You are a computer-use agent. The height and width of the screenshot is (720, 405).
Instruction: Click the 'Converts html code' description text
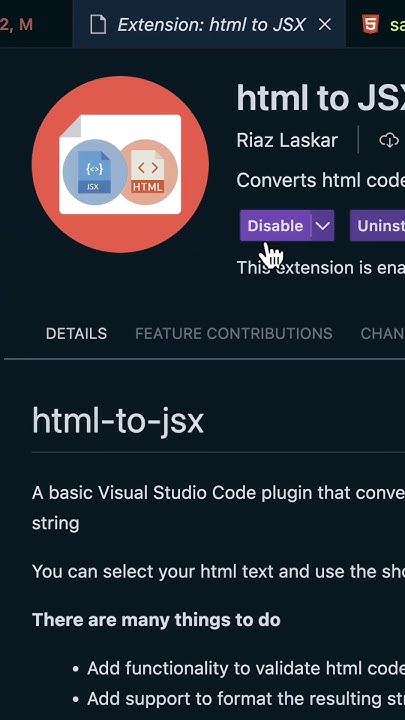(x=321, y=180)
